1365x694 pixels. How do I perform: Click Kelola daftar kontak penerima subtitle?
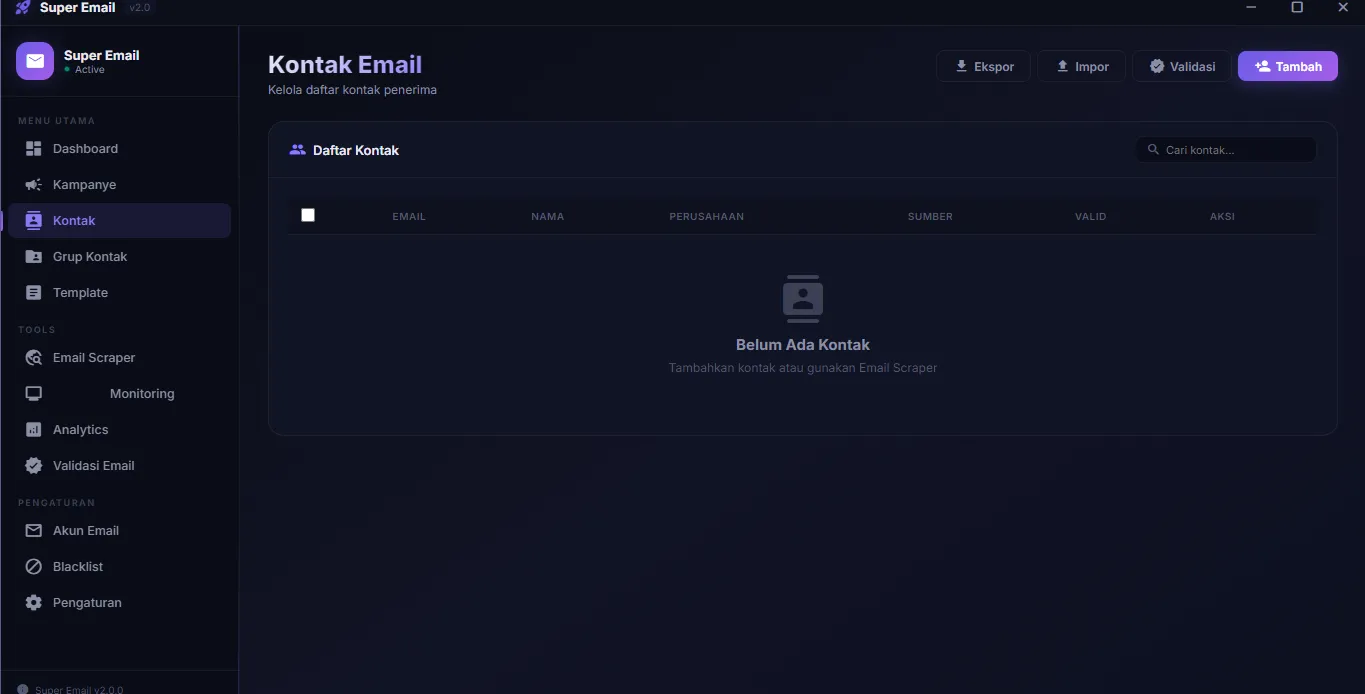click(352, 90)
